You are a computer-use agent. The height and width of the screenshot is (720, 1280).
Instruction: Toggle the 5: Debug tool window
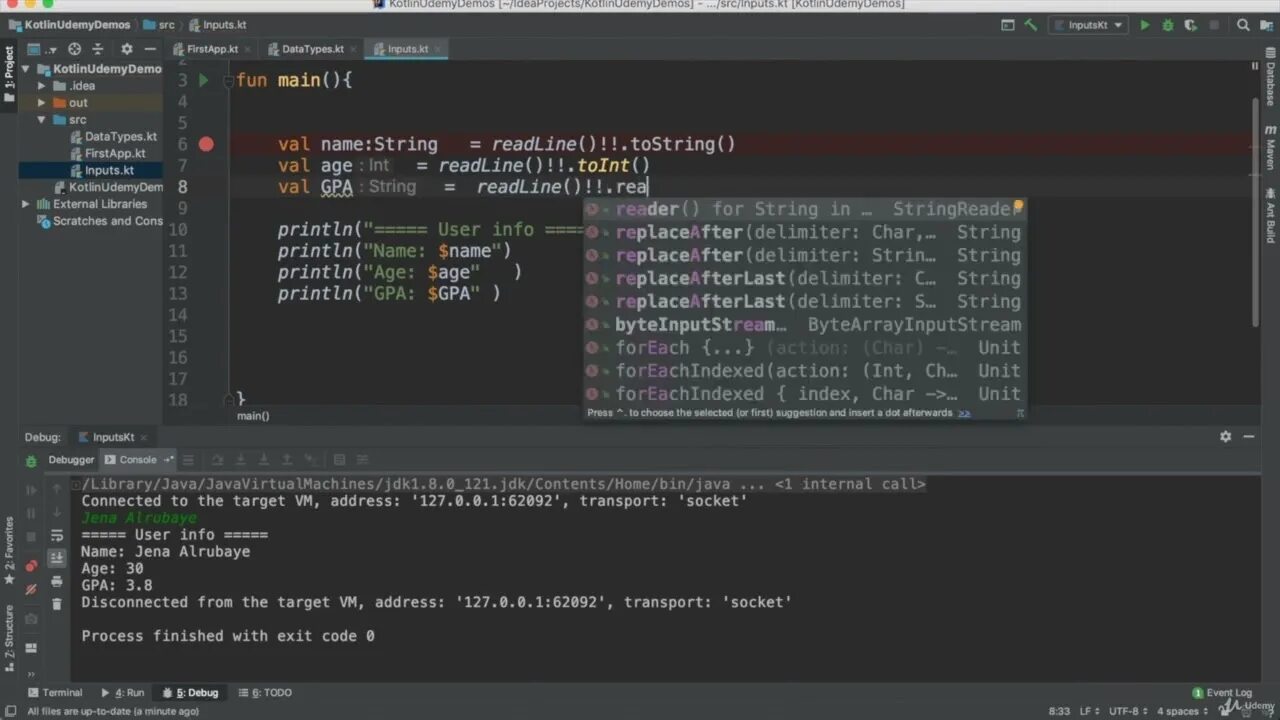[x=190, y=692]
